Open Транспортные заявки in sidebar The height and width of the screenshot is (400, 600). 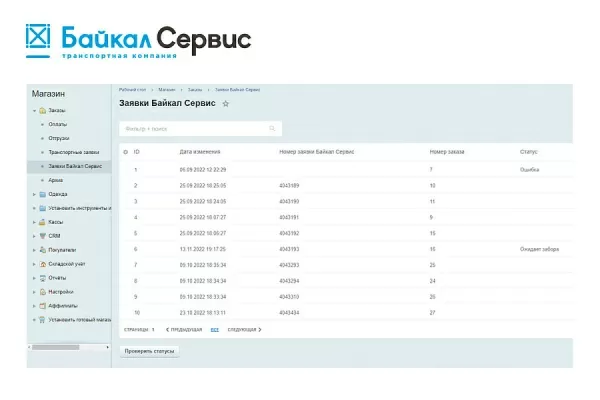[x=73, y=152]
